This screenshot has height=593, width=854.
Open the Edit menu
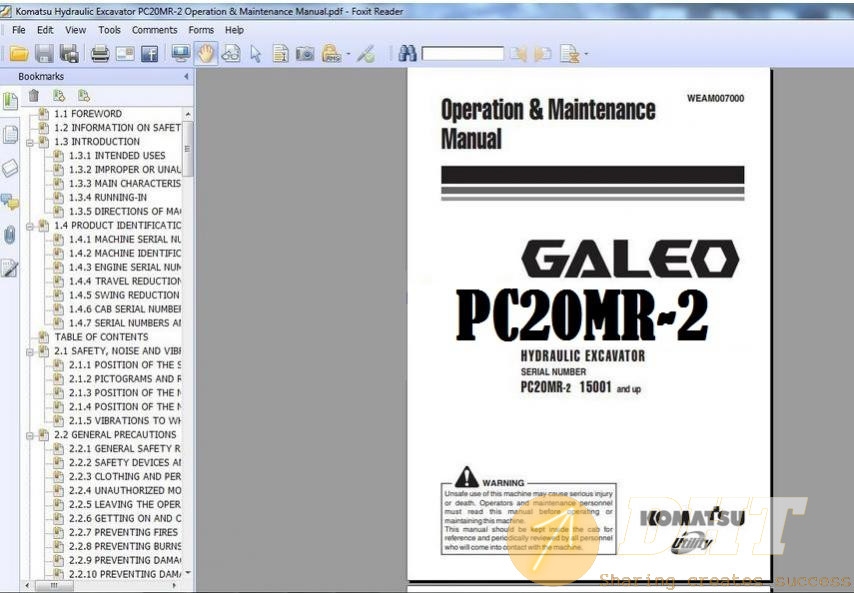point(45,30)
